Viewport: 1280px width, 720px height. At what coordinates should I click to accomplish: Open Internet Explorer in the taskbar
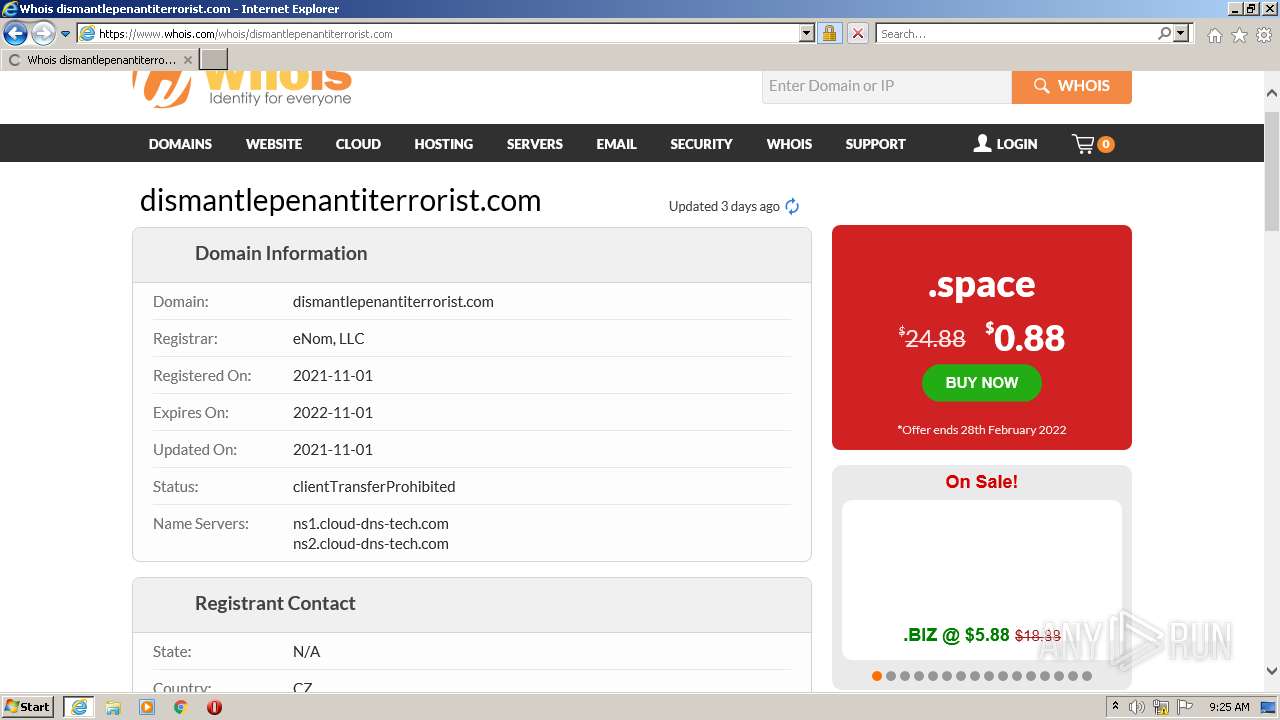click(78, 706)
